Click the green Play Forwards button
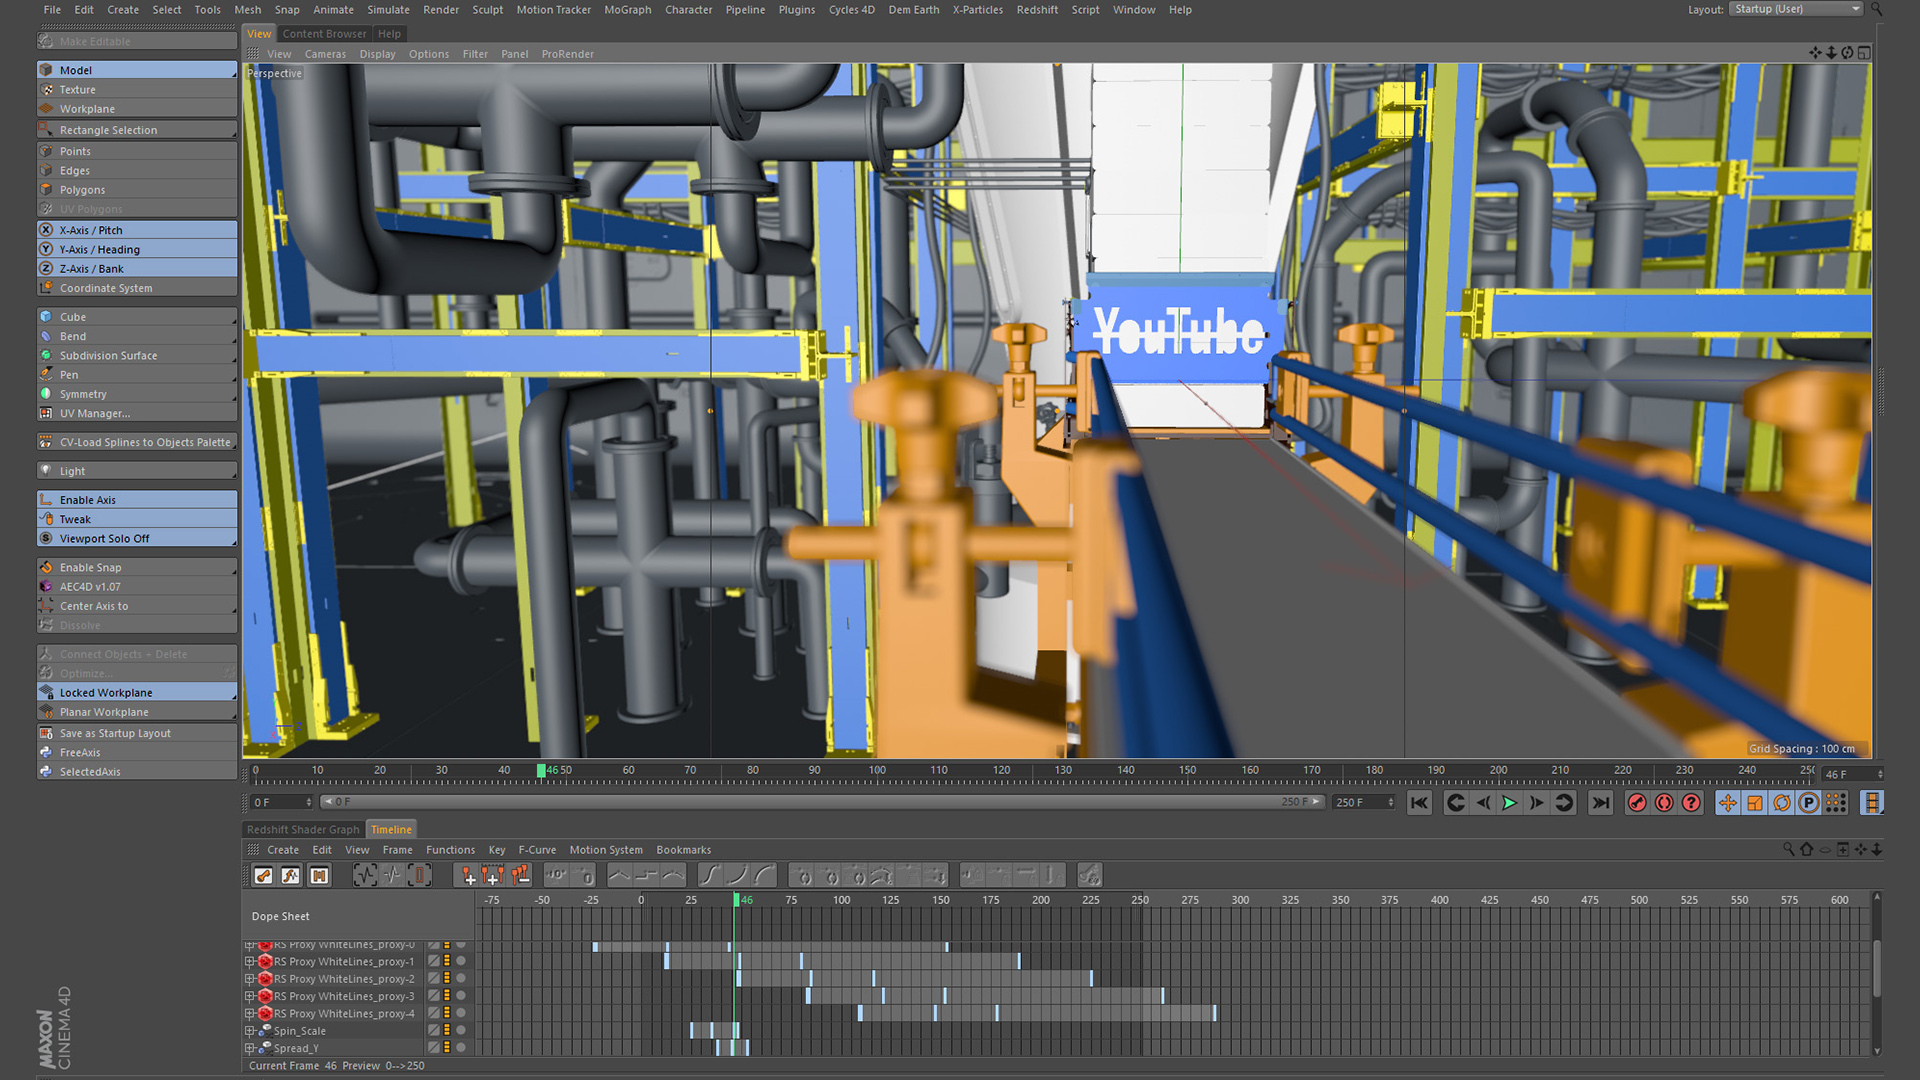The height and width of the screenshot is (1080, 1920). [x=1509, y=803]
